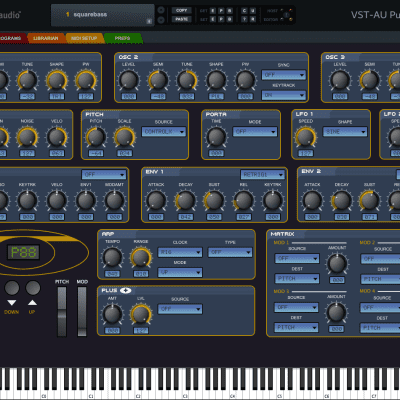Click OSC 3 LEVEL knob

(x=340, y=80)
